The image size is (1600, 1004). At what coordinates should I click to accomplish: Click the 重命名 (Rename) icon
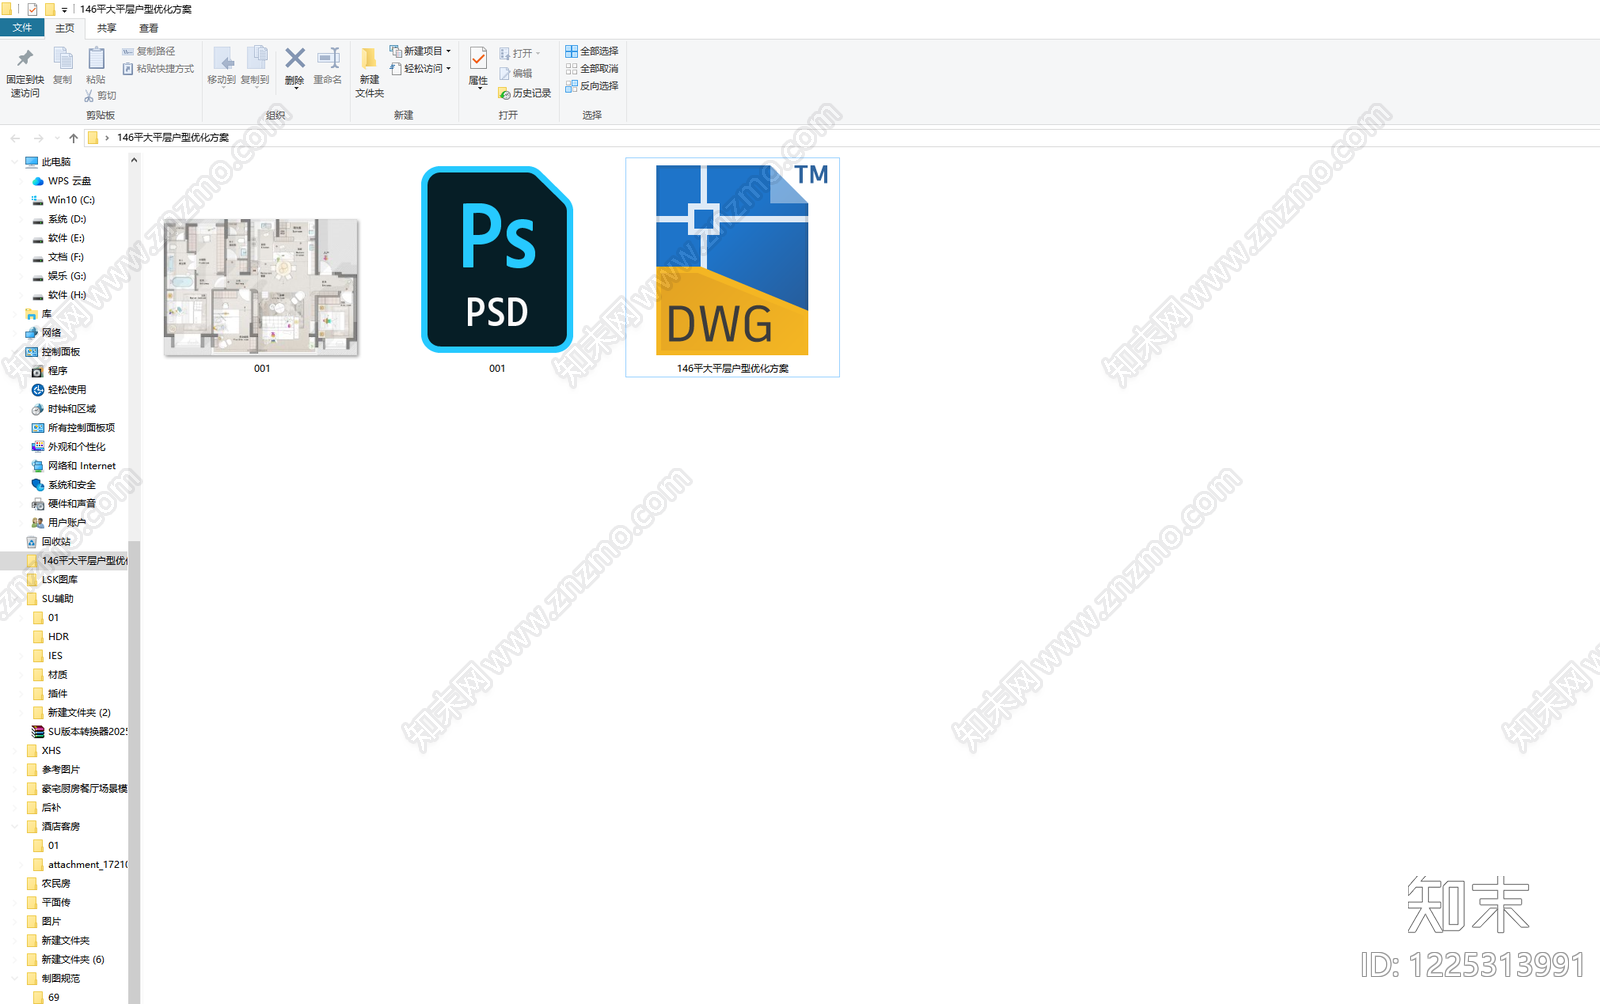pyautogui.click(x=328, y=59)
